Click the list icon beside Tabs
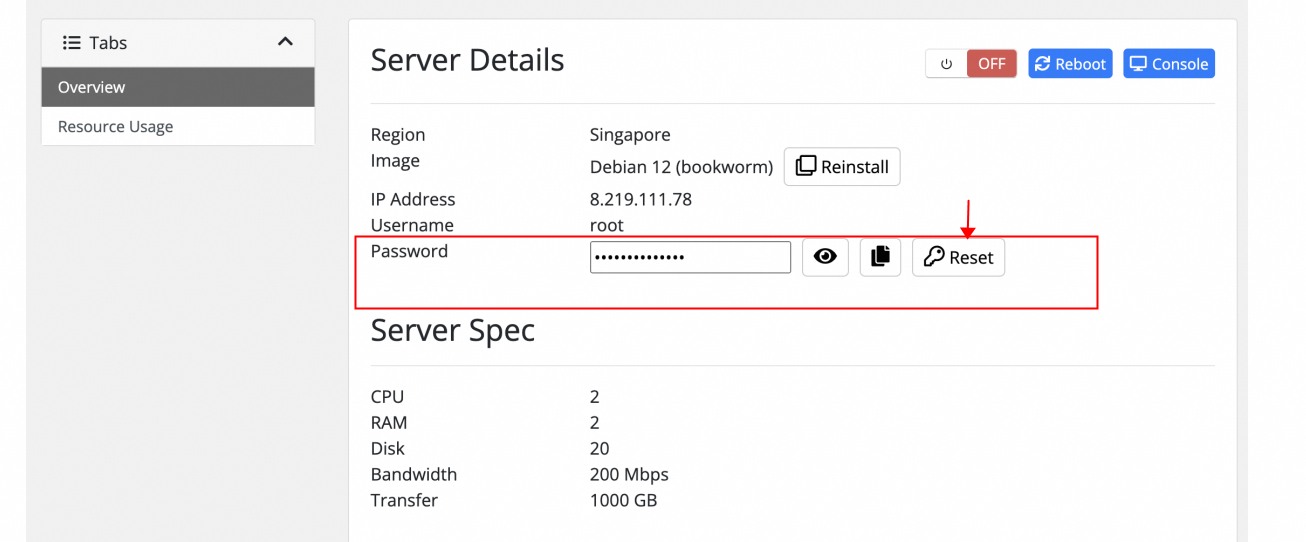The width and height of the screenshot is (1306, 542). (x=71, y=43)
